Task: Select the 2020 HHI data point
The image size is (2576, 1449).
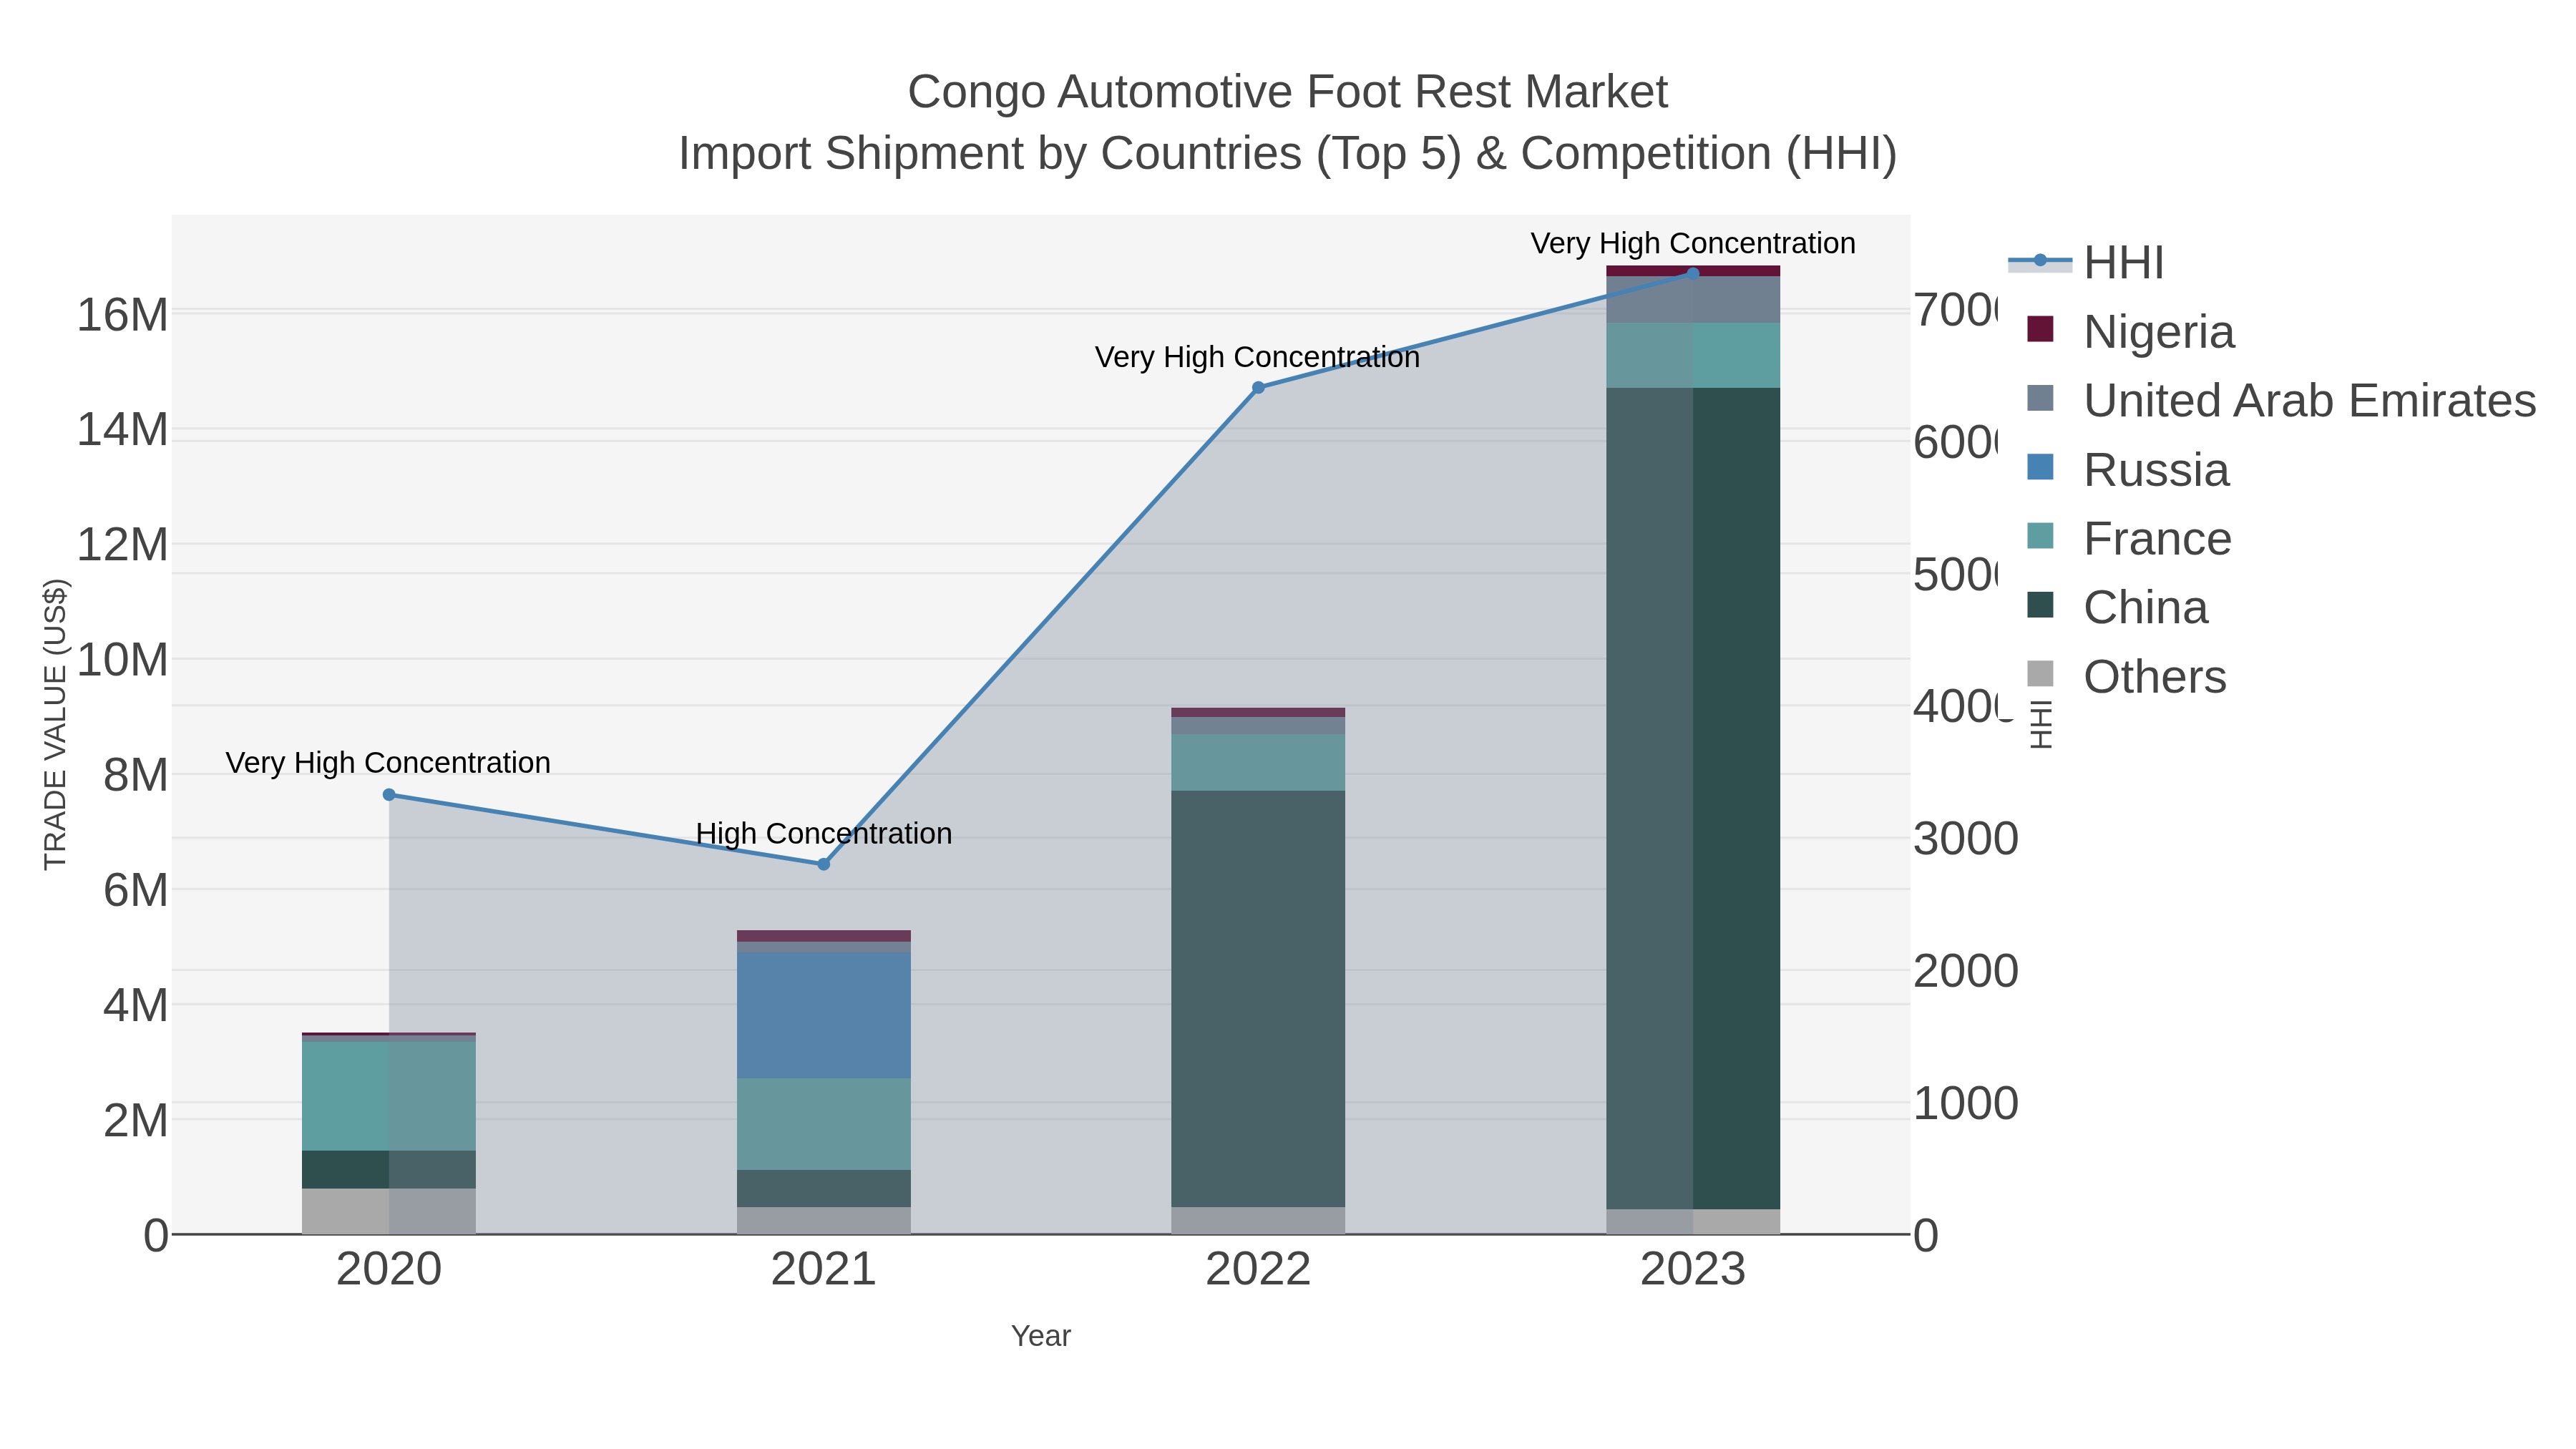Action: (x=389, y=795)
